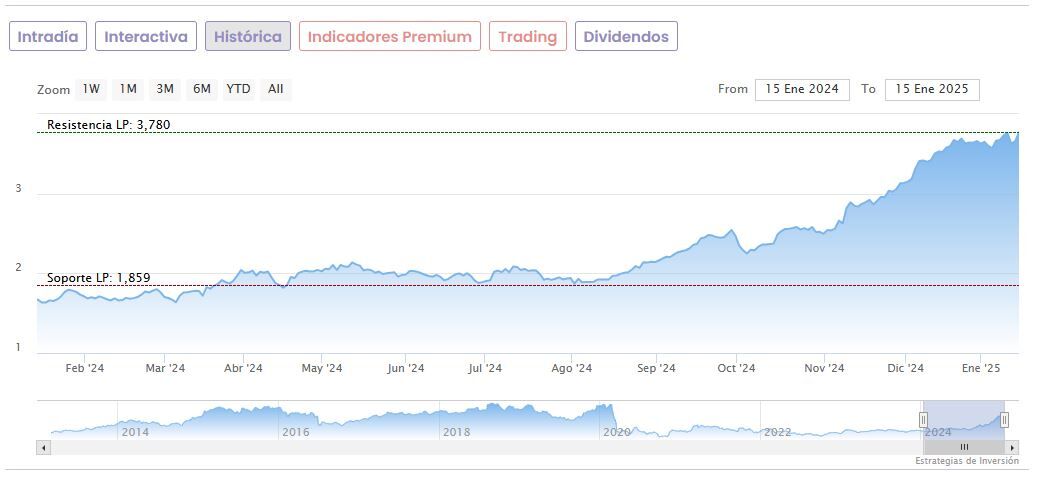Click the Estrategias de Inversión credit link
The width and height of the screenshot is (1043, 479).
click(x=966, y=461)
